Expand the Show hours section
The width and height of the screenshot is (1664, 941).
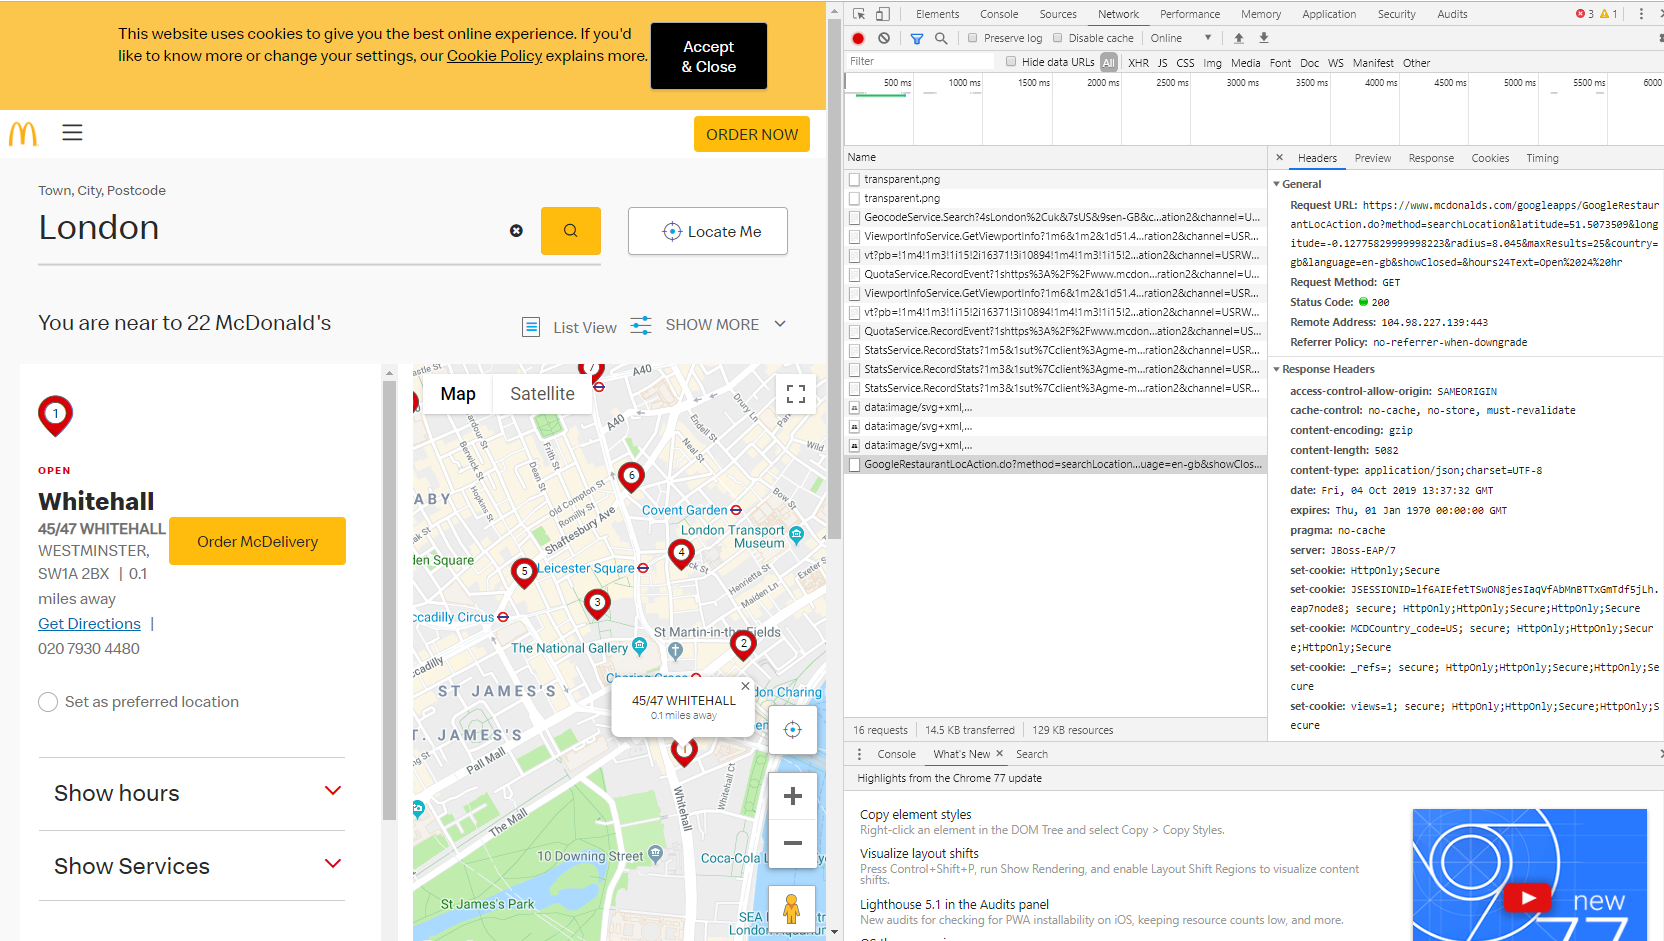[192, 793]
